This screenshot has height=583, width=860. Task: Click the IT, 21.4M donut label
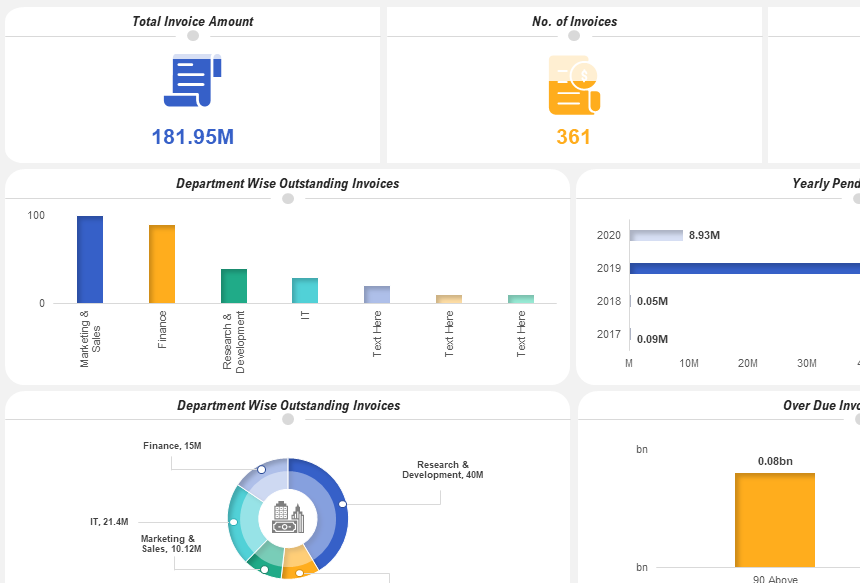pos(109,522)
